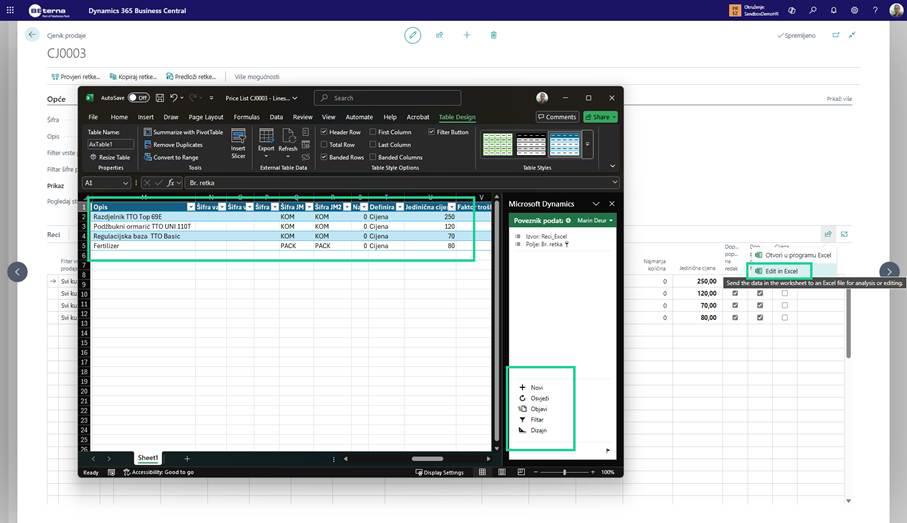Select the Sheet1 worksheet tab

coord(148,458)
